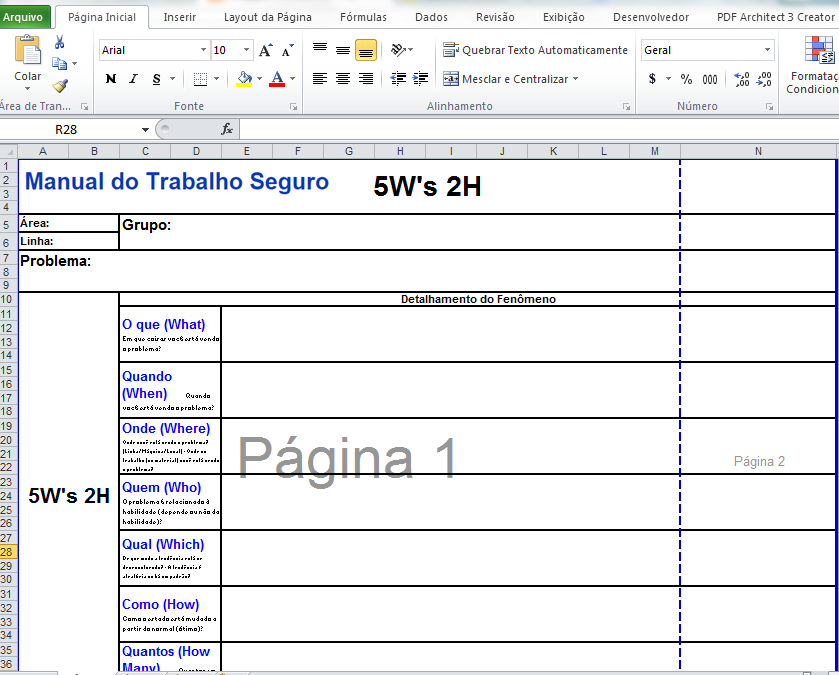Toggle bold with the N button

click(x=110, y=78)
